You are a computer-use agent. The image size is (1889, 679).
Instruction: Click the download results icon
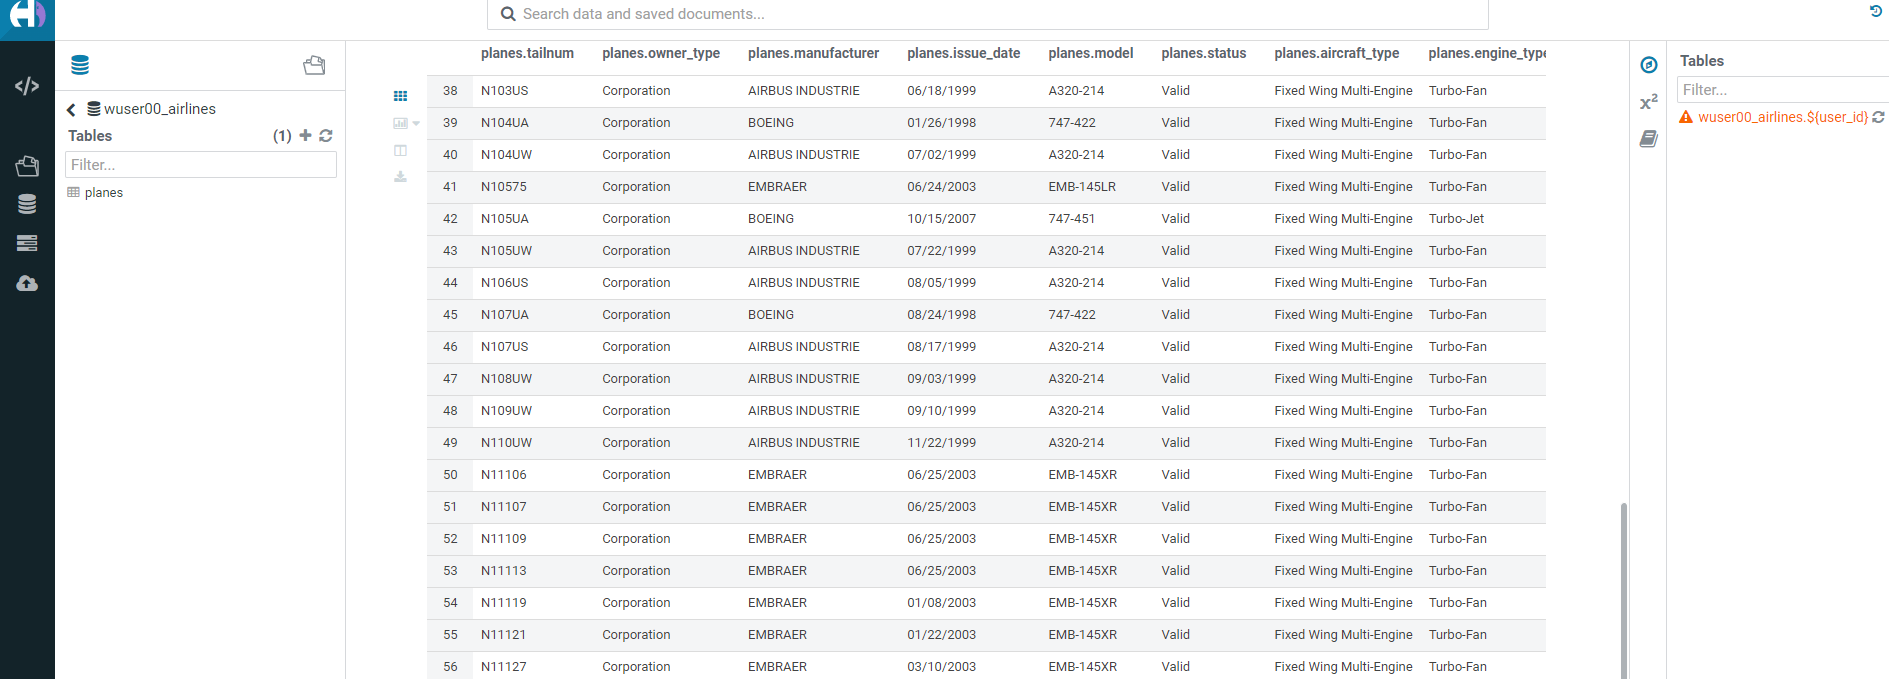(x=400, y=176)
